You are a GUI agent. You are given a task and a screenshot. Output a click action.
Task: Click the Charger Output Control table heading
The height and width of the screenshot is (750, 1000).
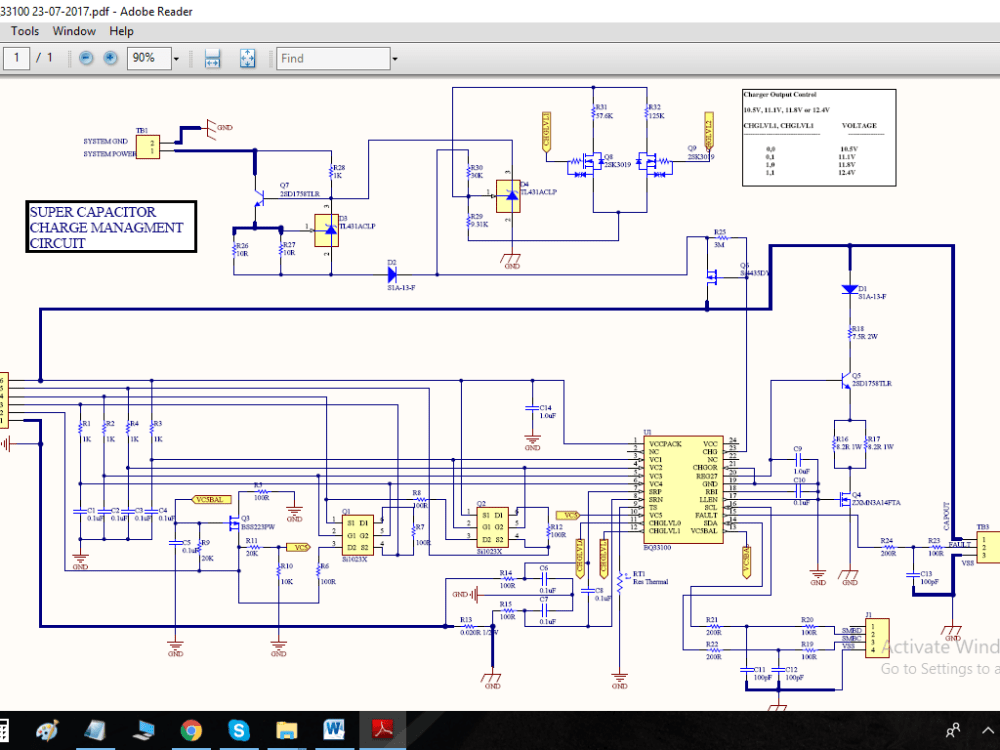click(779, 94)
